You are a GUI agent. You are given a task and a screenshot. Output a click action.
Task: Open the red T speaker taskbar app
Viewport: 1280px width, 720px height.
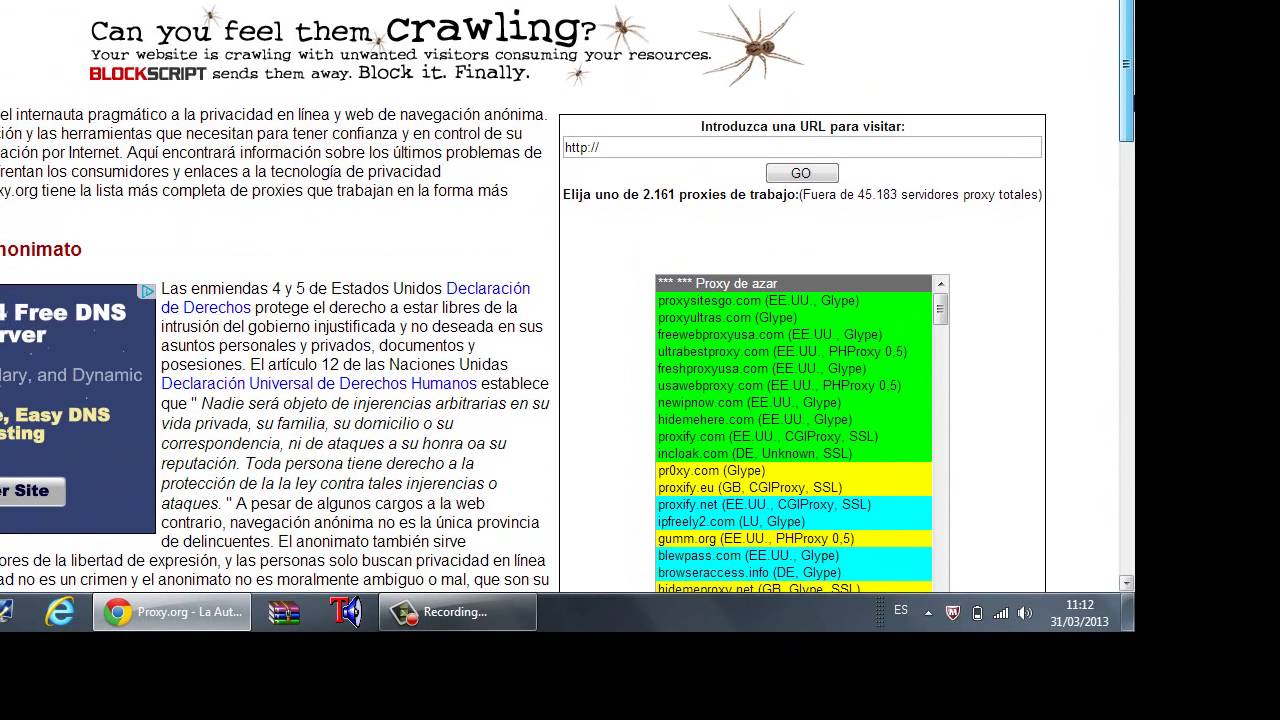pos(345,612)
